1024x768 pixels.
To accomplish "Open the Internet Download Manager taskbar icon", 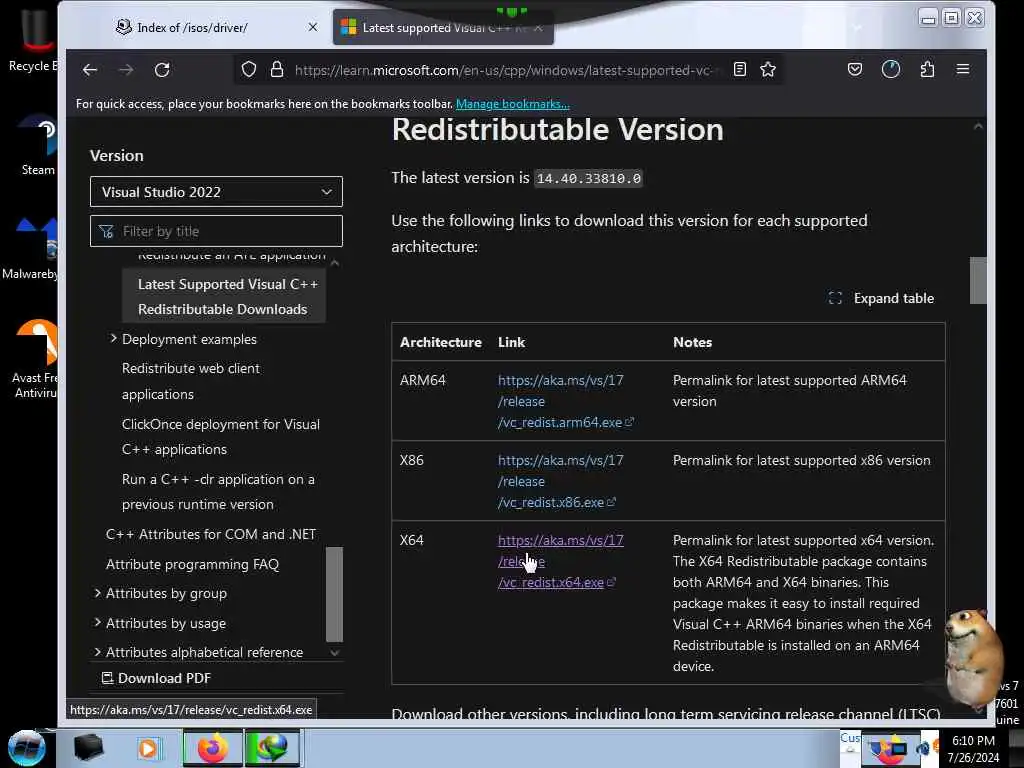I will pos(272,748).
